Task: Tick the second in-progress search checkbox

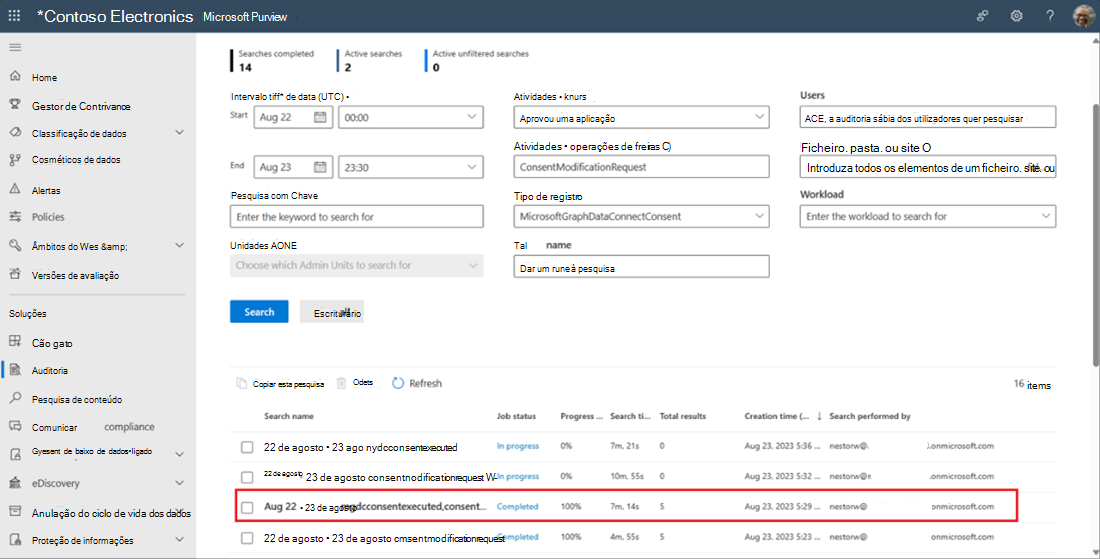Action: [x=247, y=477]
